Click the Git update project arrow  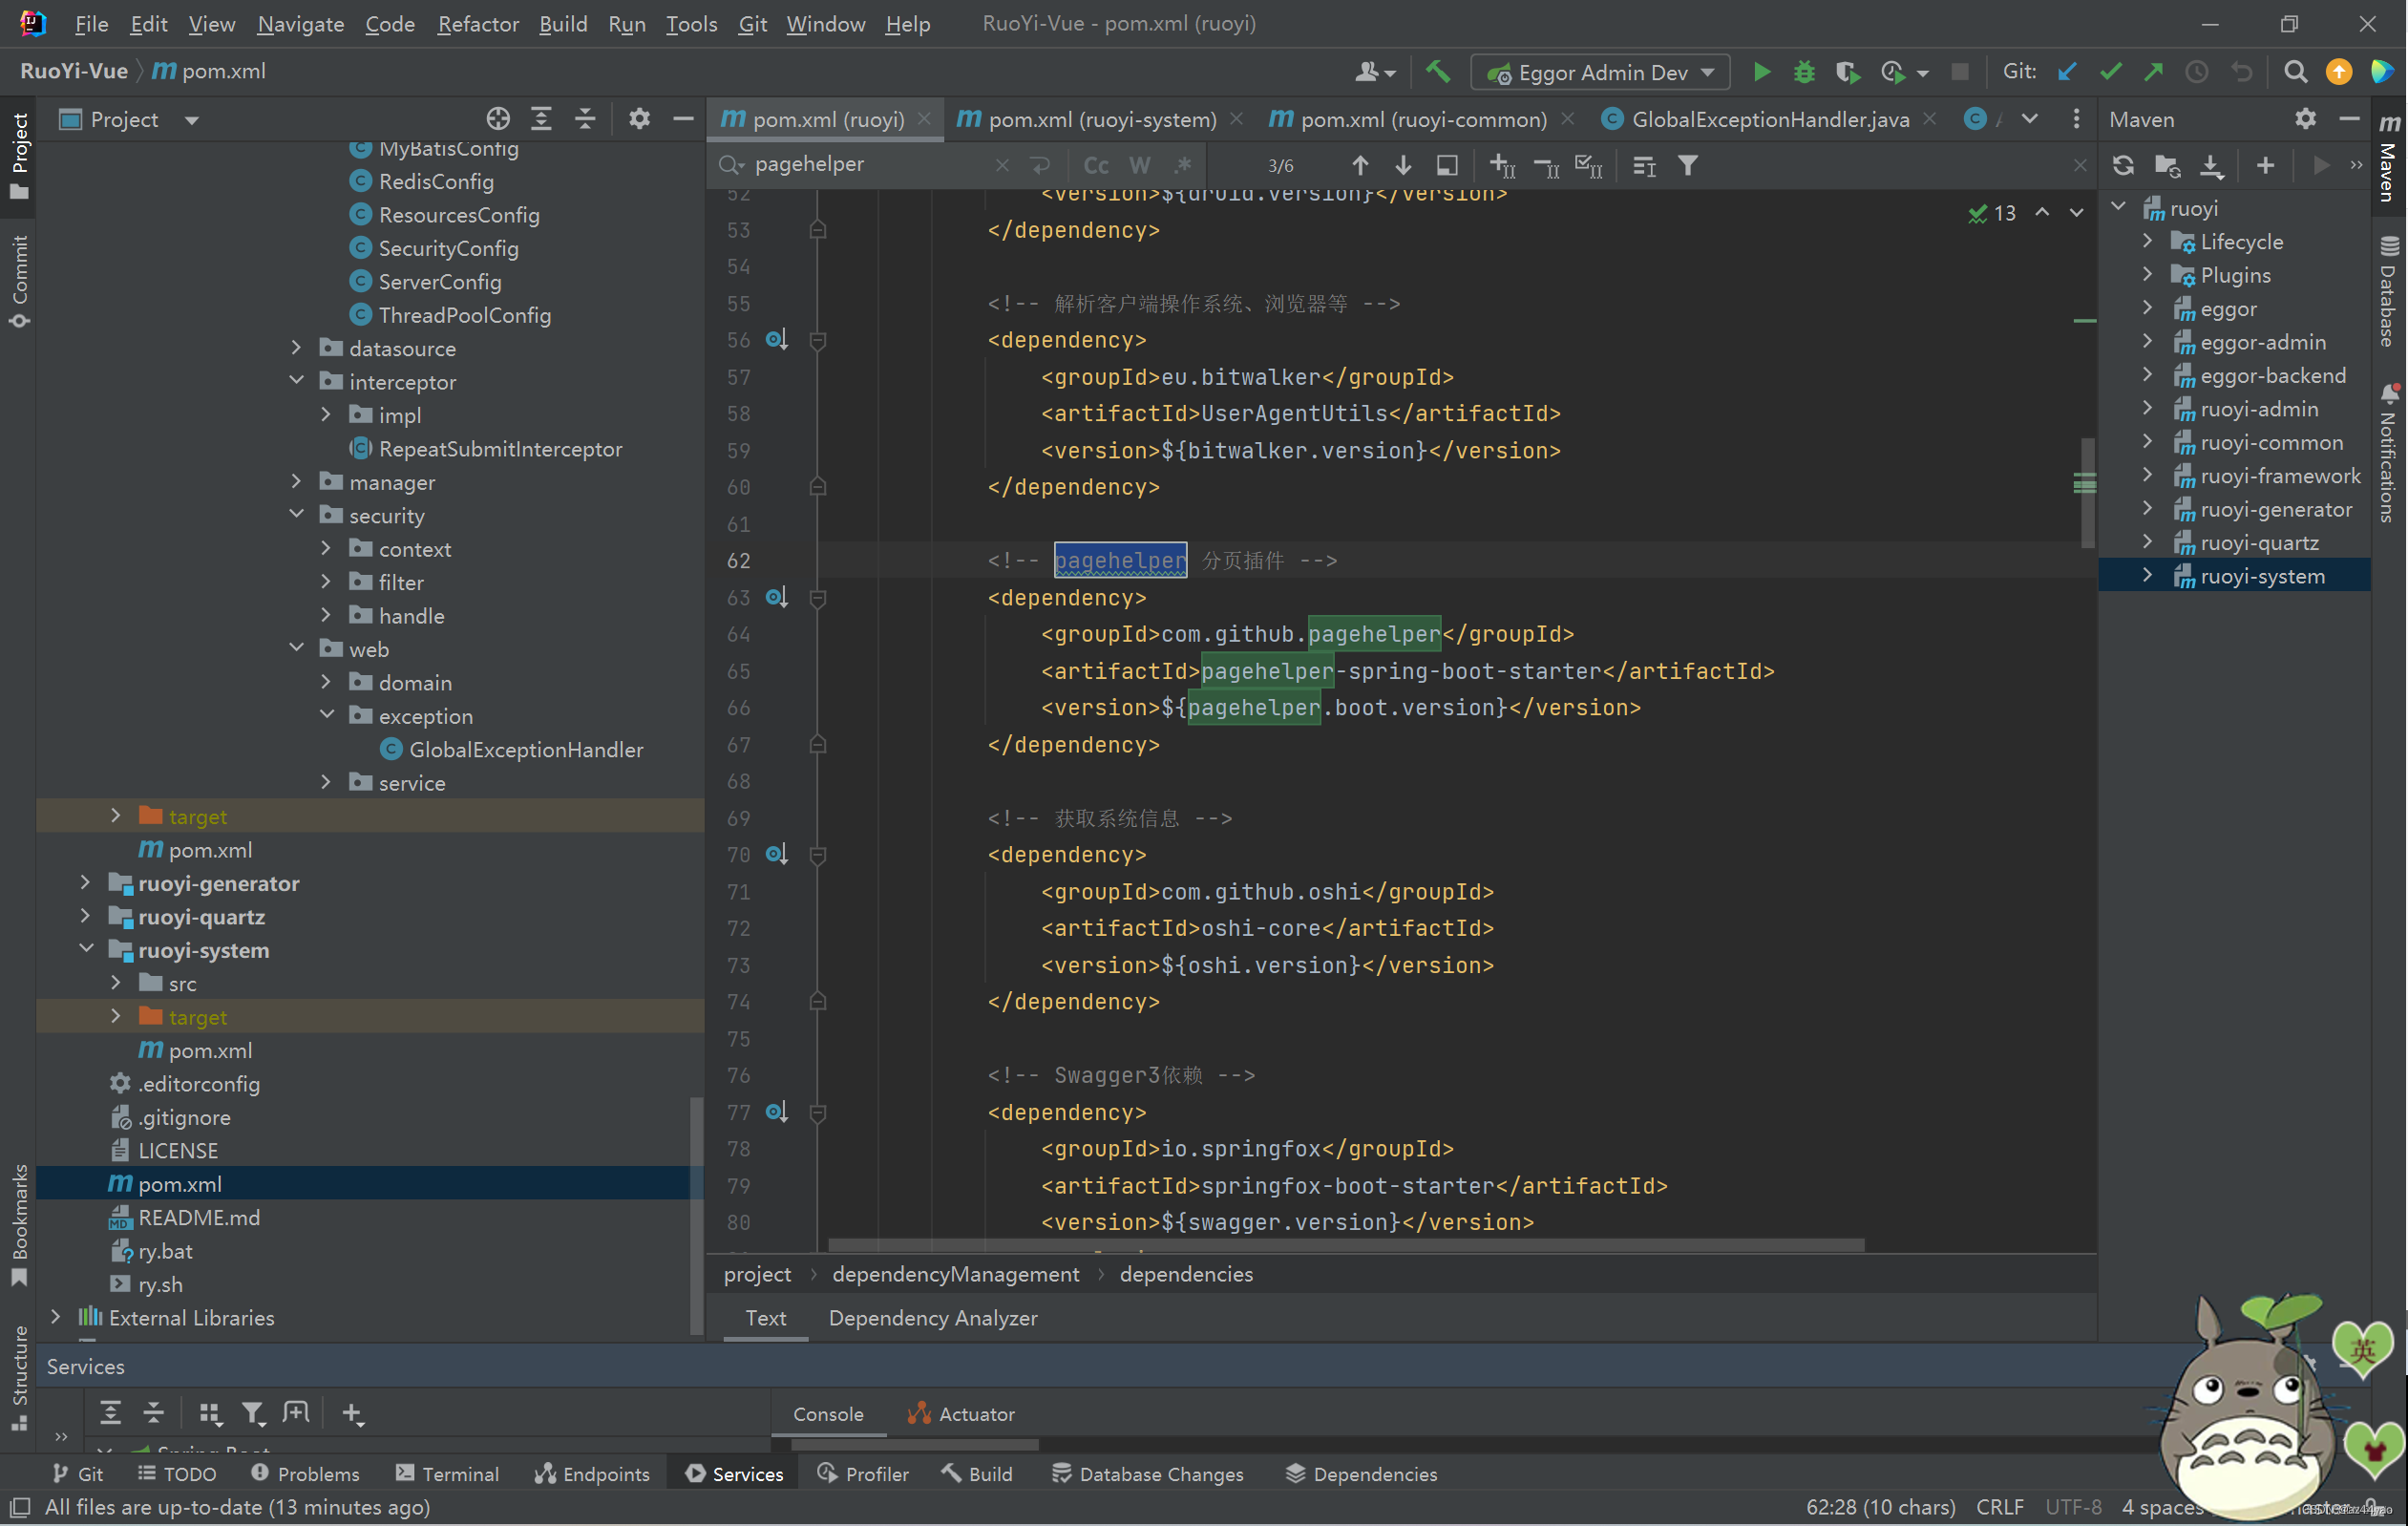point(2067,72)
